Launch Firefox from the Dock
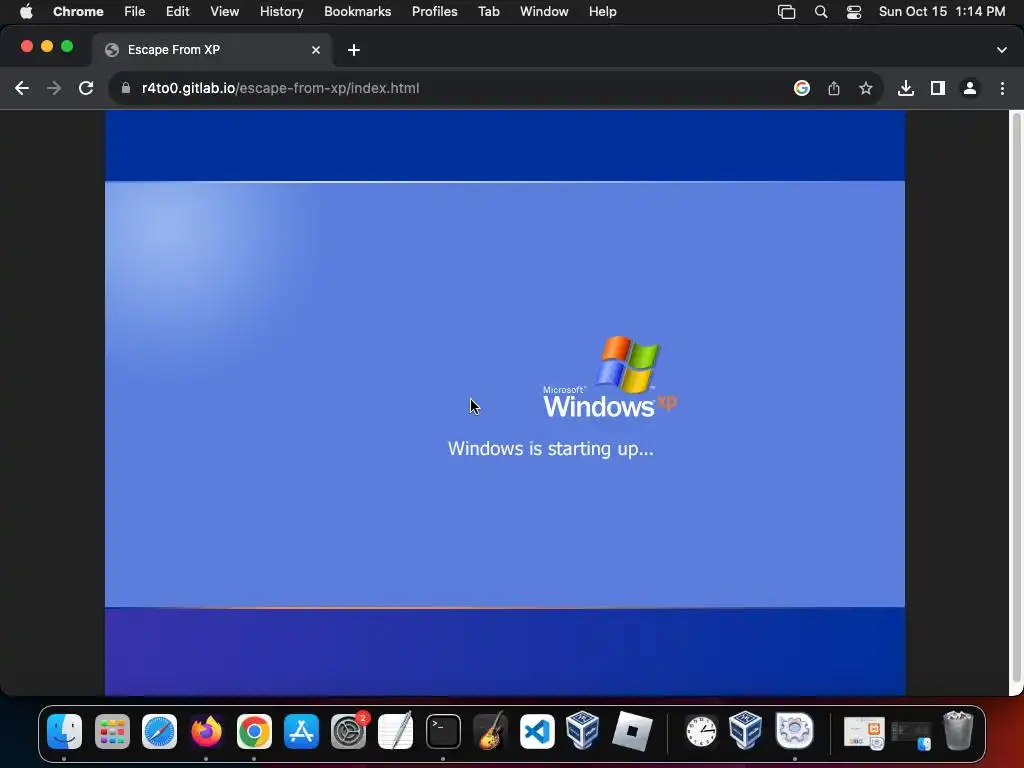1024x768 pixels. pyautogui.click(x=206, y=731)
